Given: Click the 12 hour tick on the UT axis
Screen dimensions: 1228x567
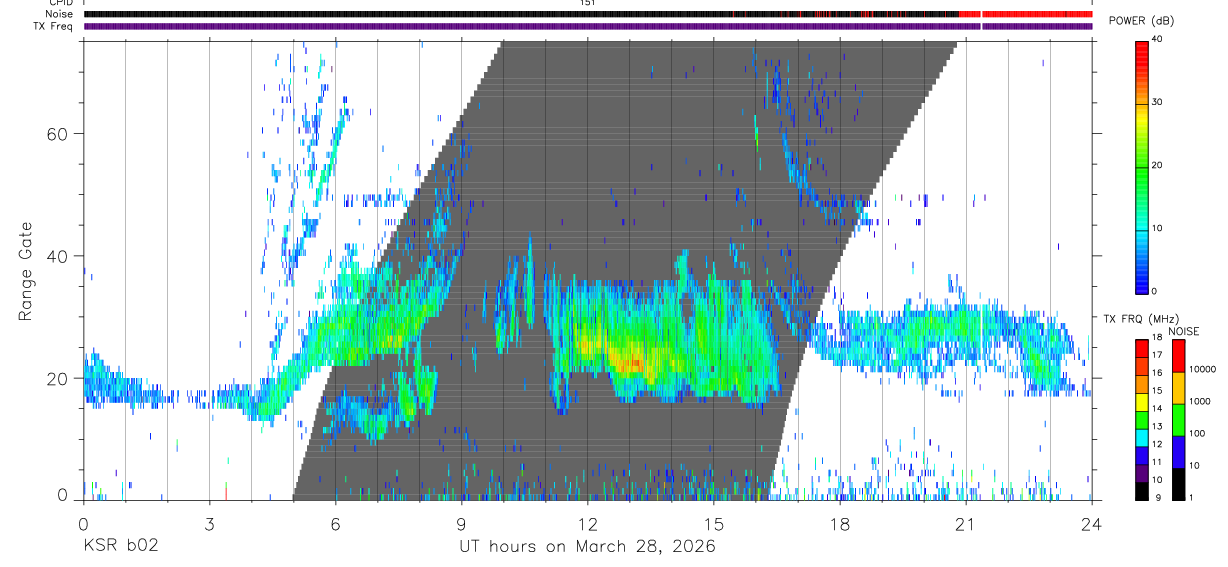Looking at the screenshot, I should tap(588, 522).
